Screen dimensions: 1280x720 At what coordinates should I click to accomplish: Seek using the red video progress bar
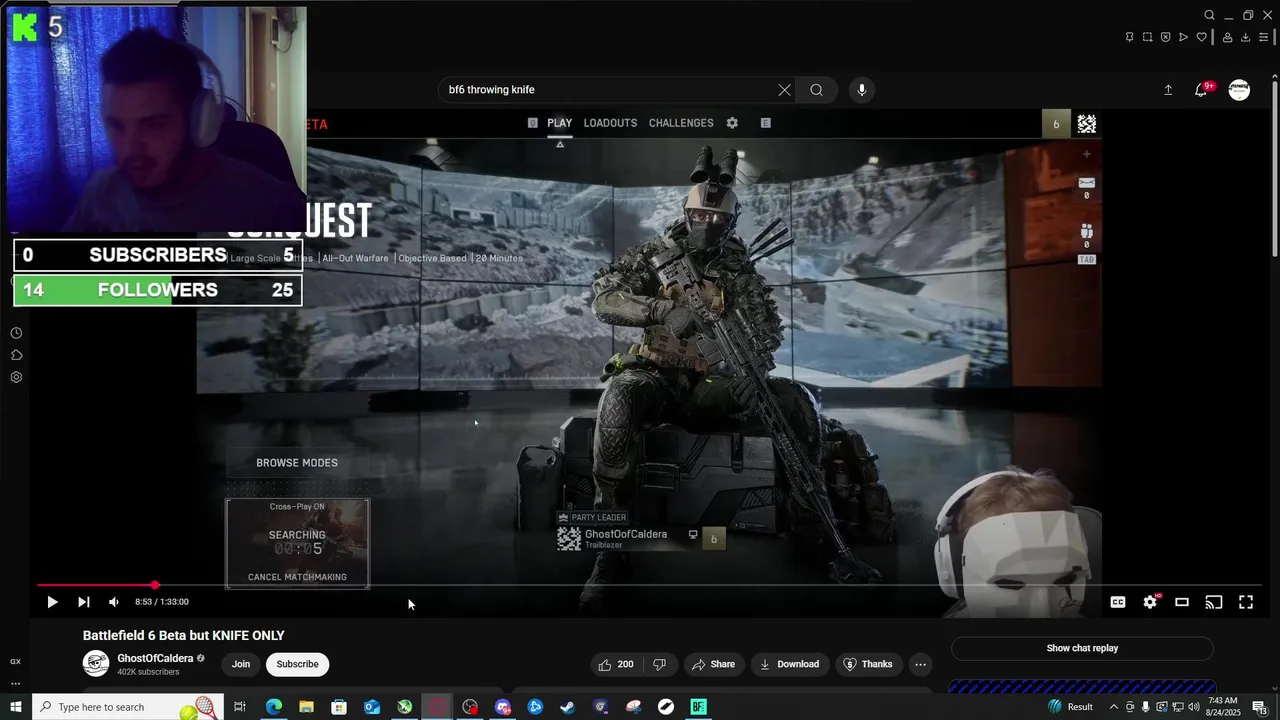(650, 585)
